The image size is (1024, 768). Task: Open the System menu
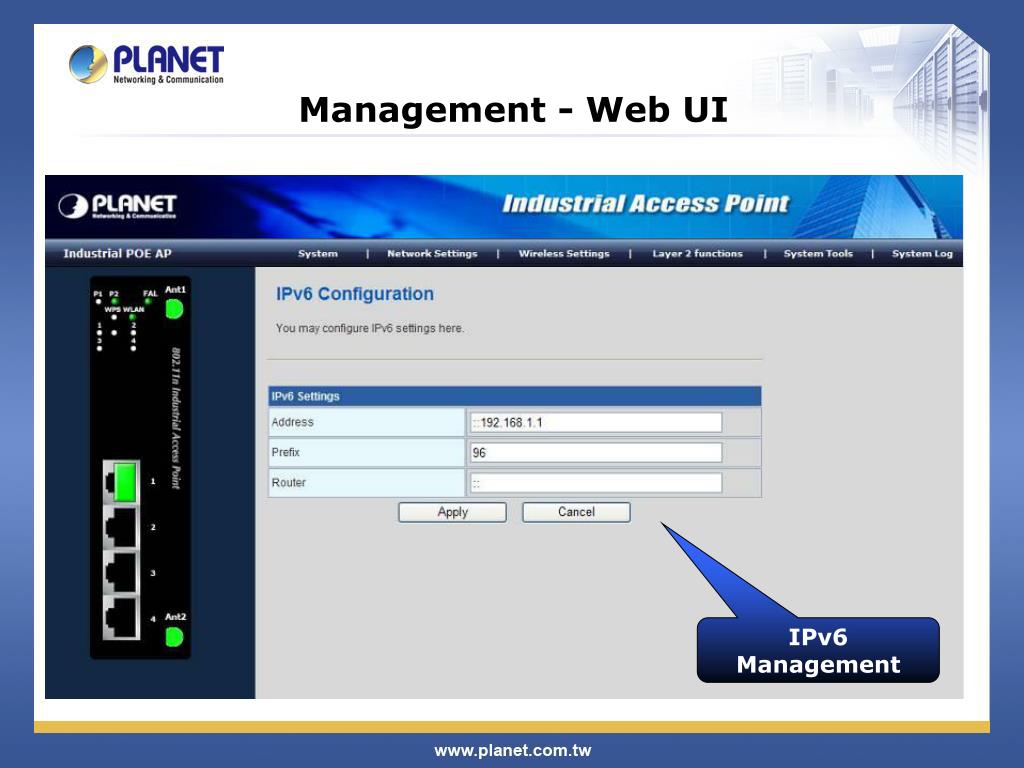pos(317,253)
